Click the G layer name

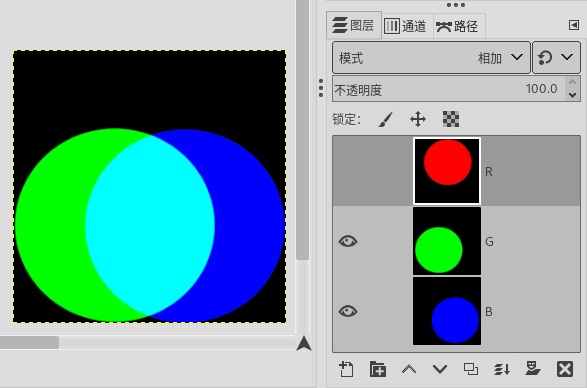pyautogui.click(x=489, y=242)
